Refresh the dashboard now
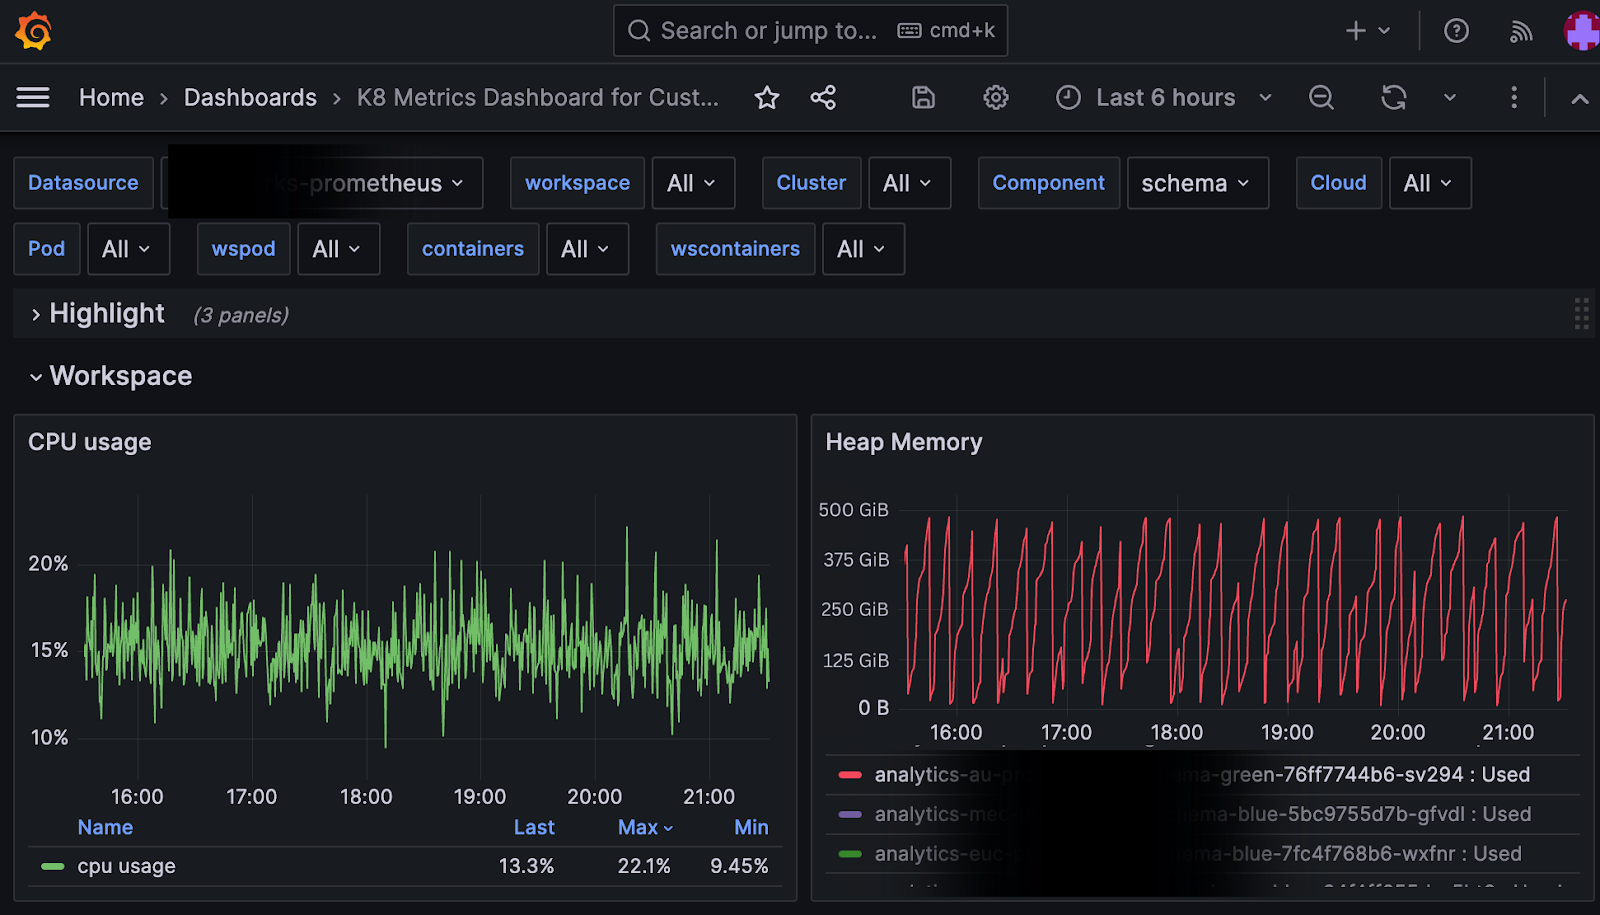Viewport: 1600px width, 915px height. pos(1394,97)
